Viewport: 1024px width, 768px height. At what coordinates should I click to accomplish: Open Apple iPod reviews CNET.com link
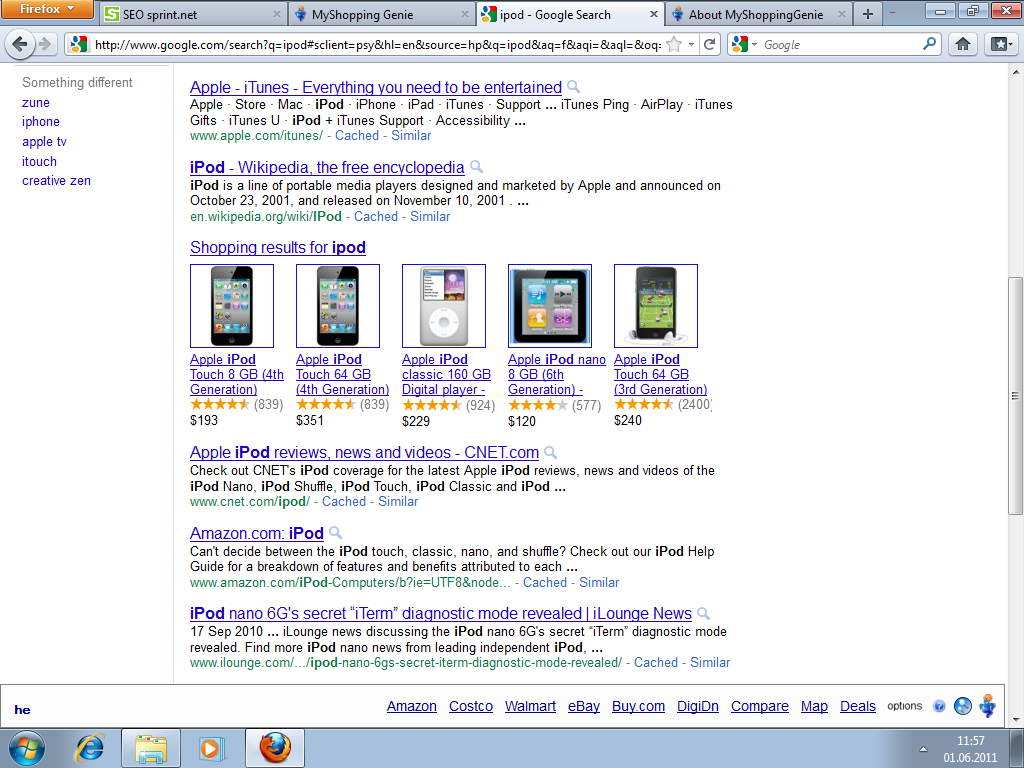tap(364, 453)
